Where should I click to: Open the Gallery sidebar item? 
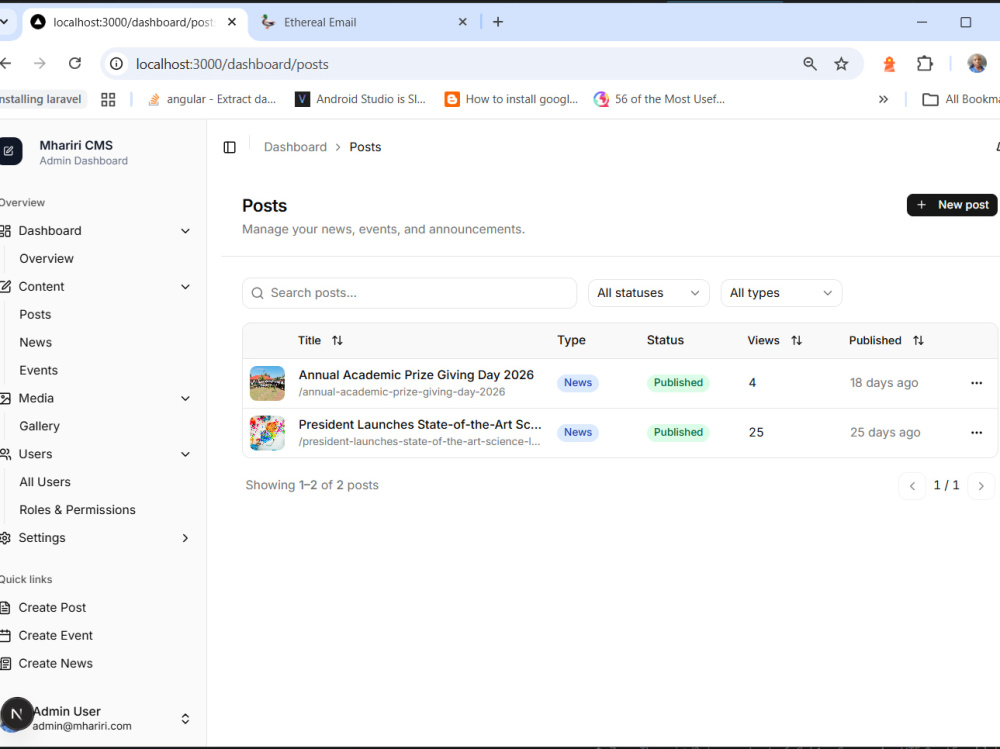[x=39, y=426]
